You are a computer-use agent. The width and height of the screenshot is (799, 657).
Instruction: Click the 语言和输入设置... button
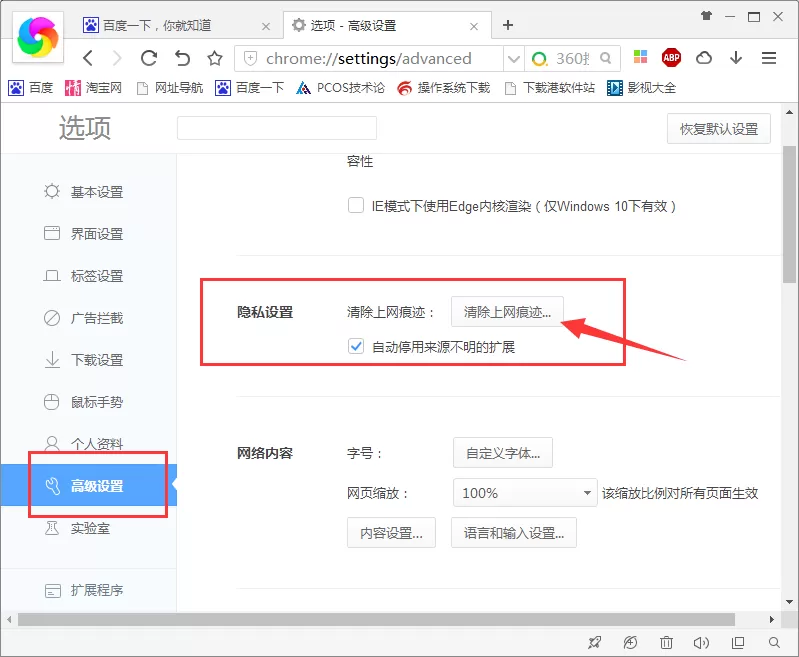pyautogui.click(x=514, y=533)
